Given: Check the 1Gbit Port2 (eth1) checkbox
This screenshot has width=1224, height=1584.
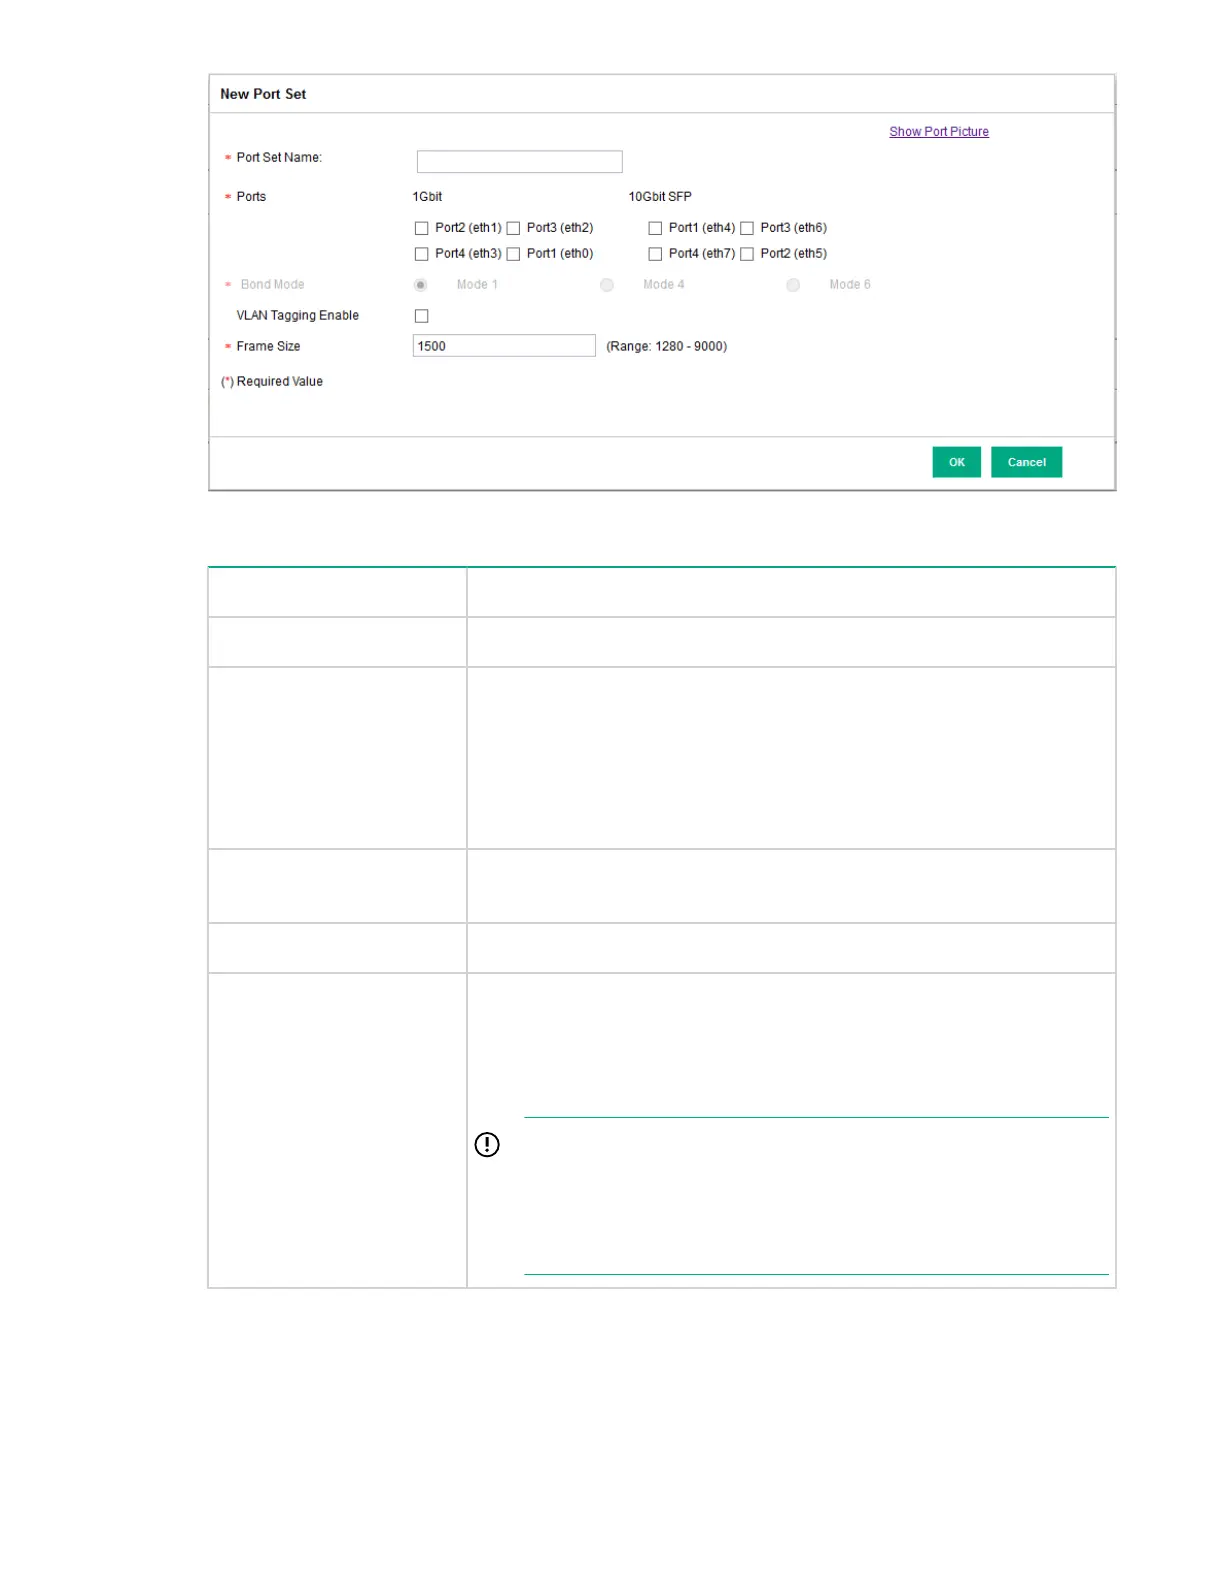Looking at the screenshot, I should coord(422,229).
